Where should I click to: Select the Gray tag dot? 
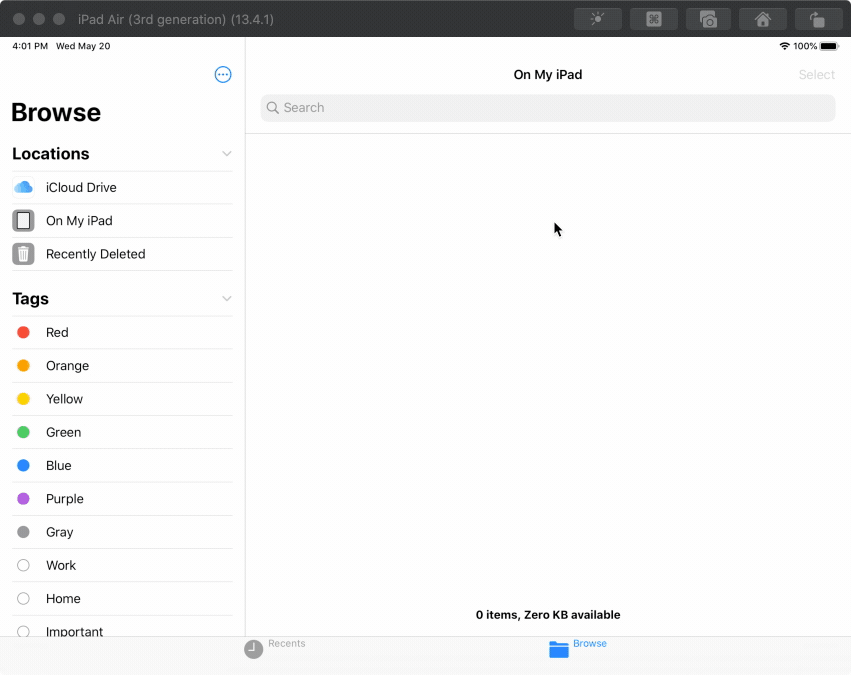(x=23, y=532)
